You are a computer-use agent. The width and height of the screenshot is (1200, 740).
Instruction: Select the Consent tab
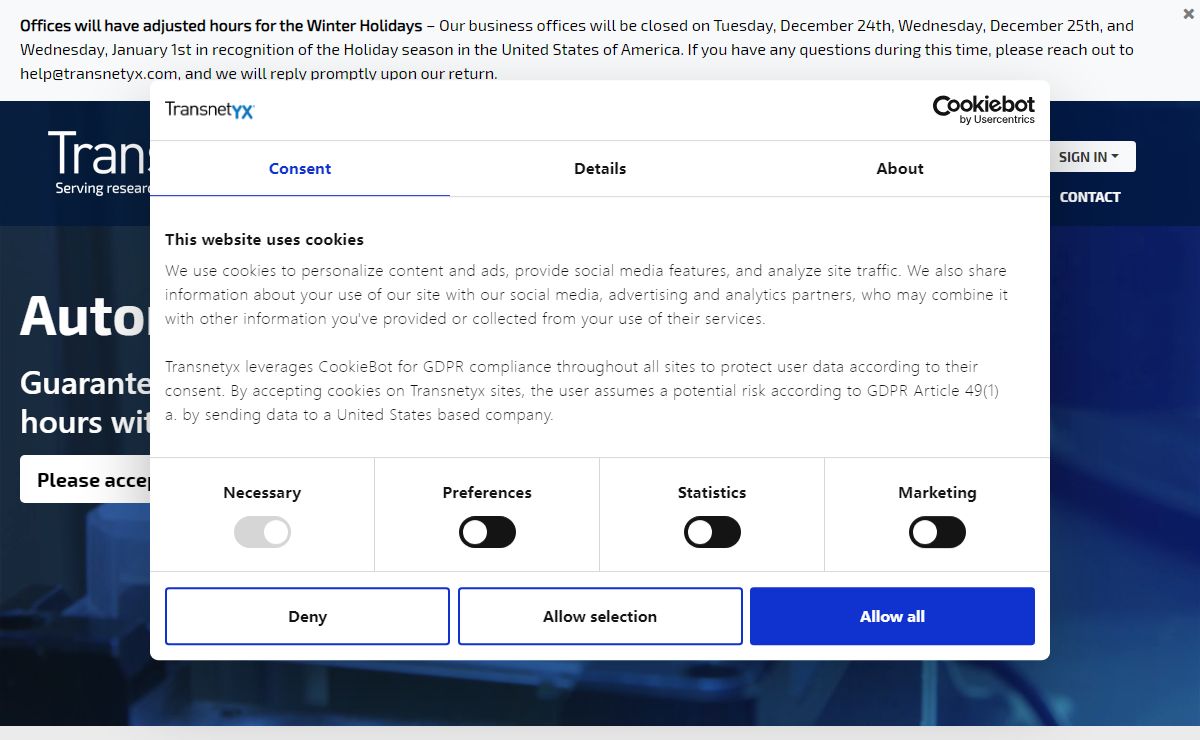pyautogui.click(x=300, y=169)
